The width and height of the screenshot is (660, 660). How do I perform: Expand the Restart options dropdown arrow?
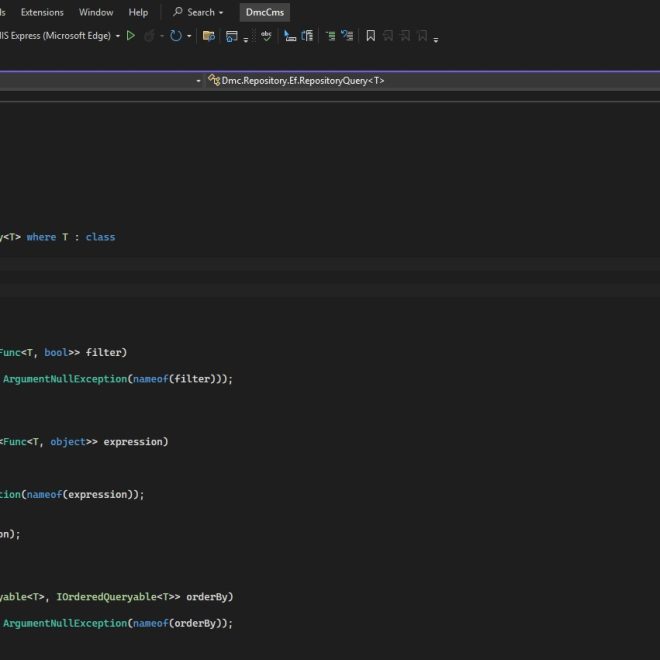[x=189, y=36]
